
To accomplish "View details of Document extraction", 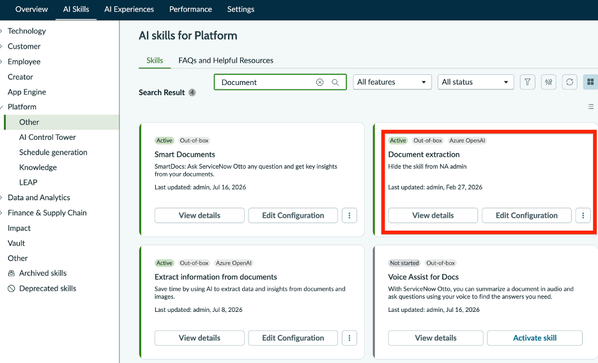I will tap(433, 215).
